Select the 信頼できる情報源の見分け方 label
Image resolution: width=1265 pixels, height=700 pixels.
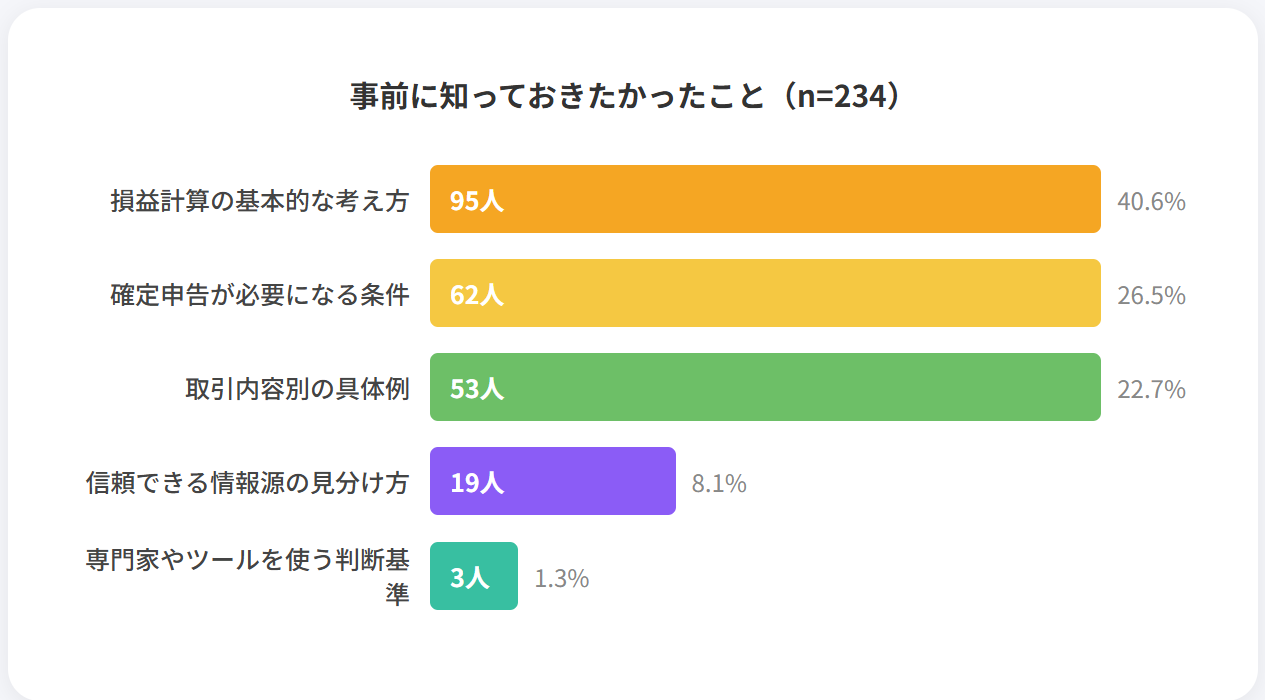(x=248, y=482)
